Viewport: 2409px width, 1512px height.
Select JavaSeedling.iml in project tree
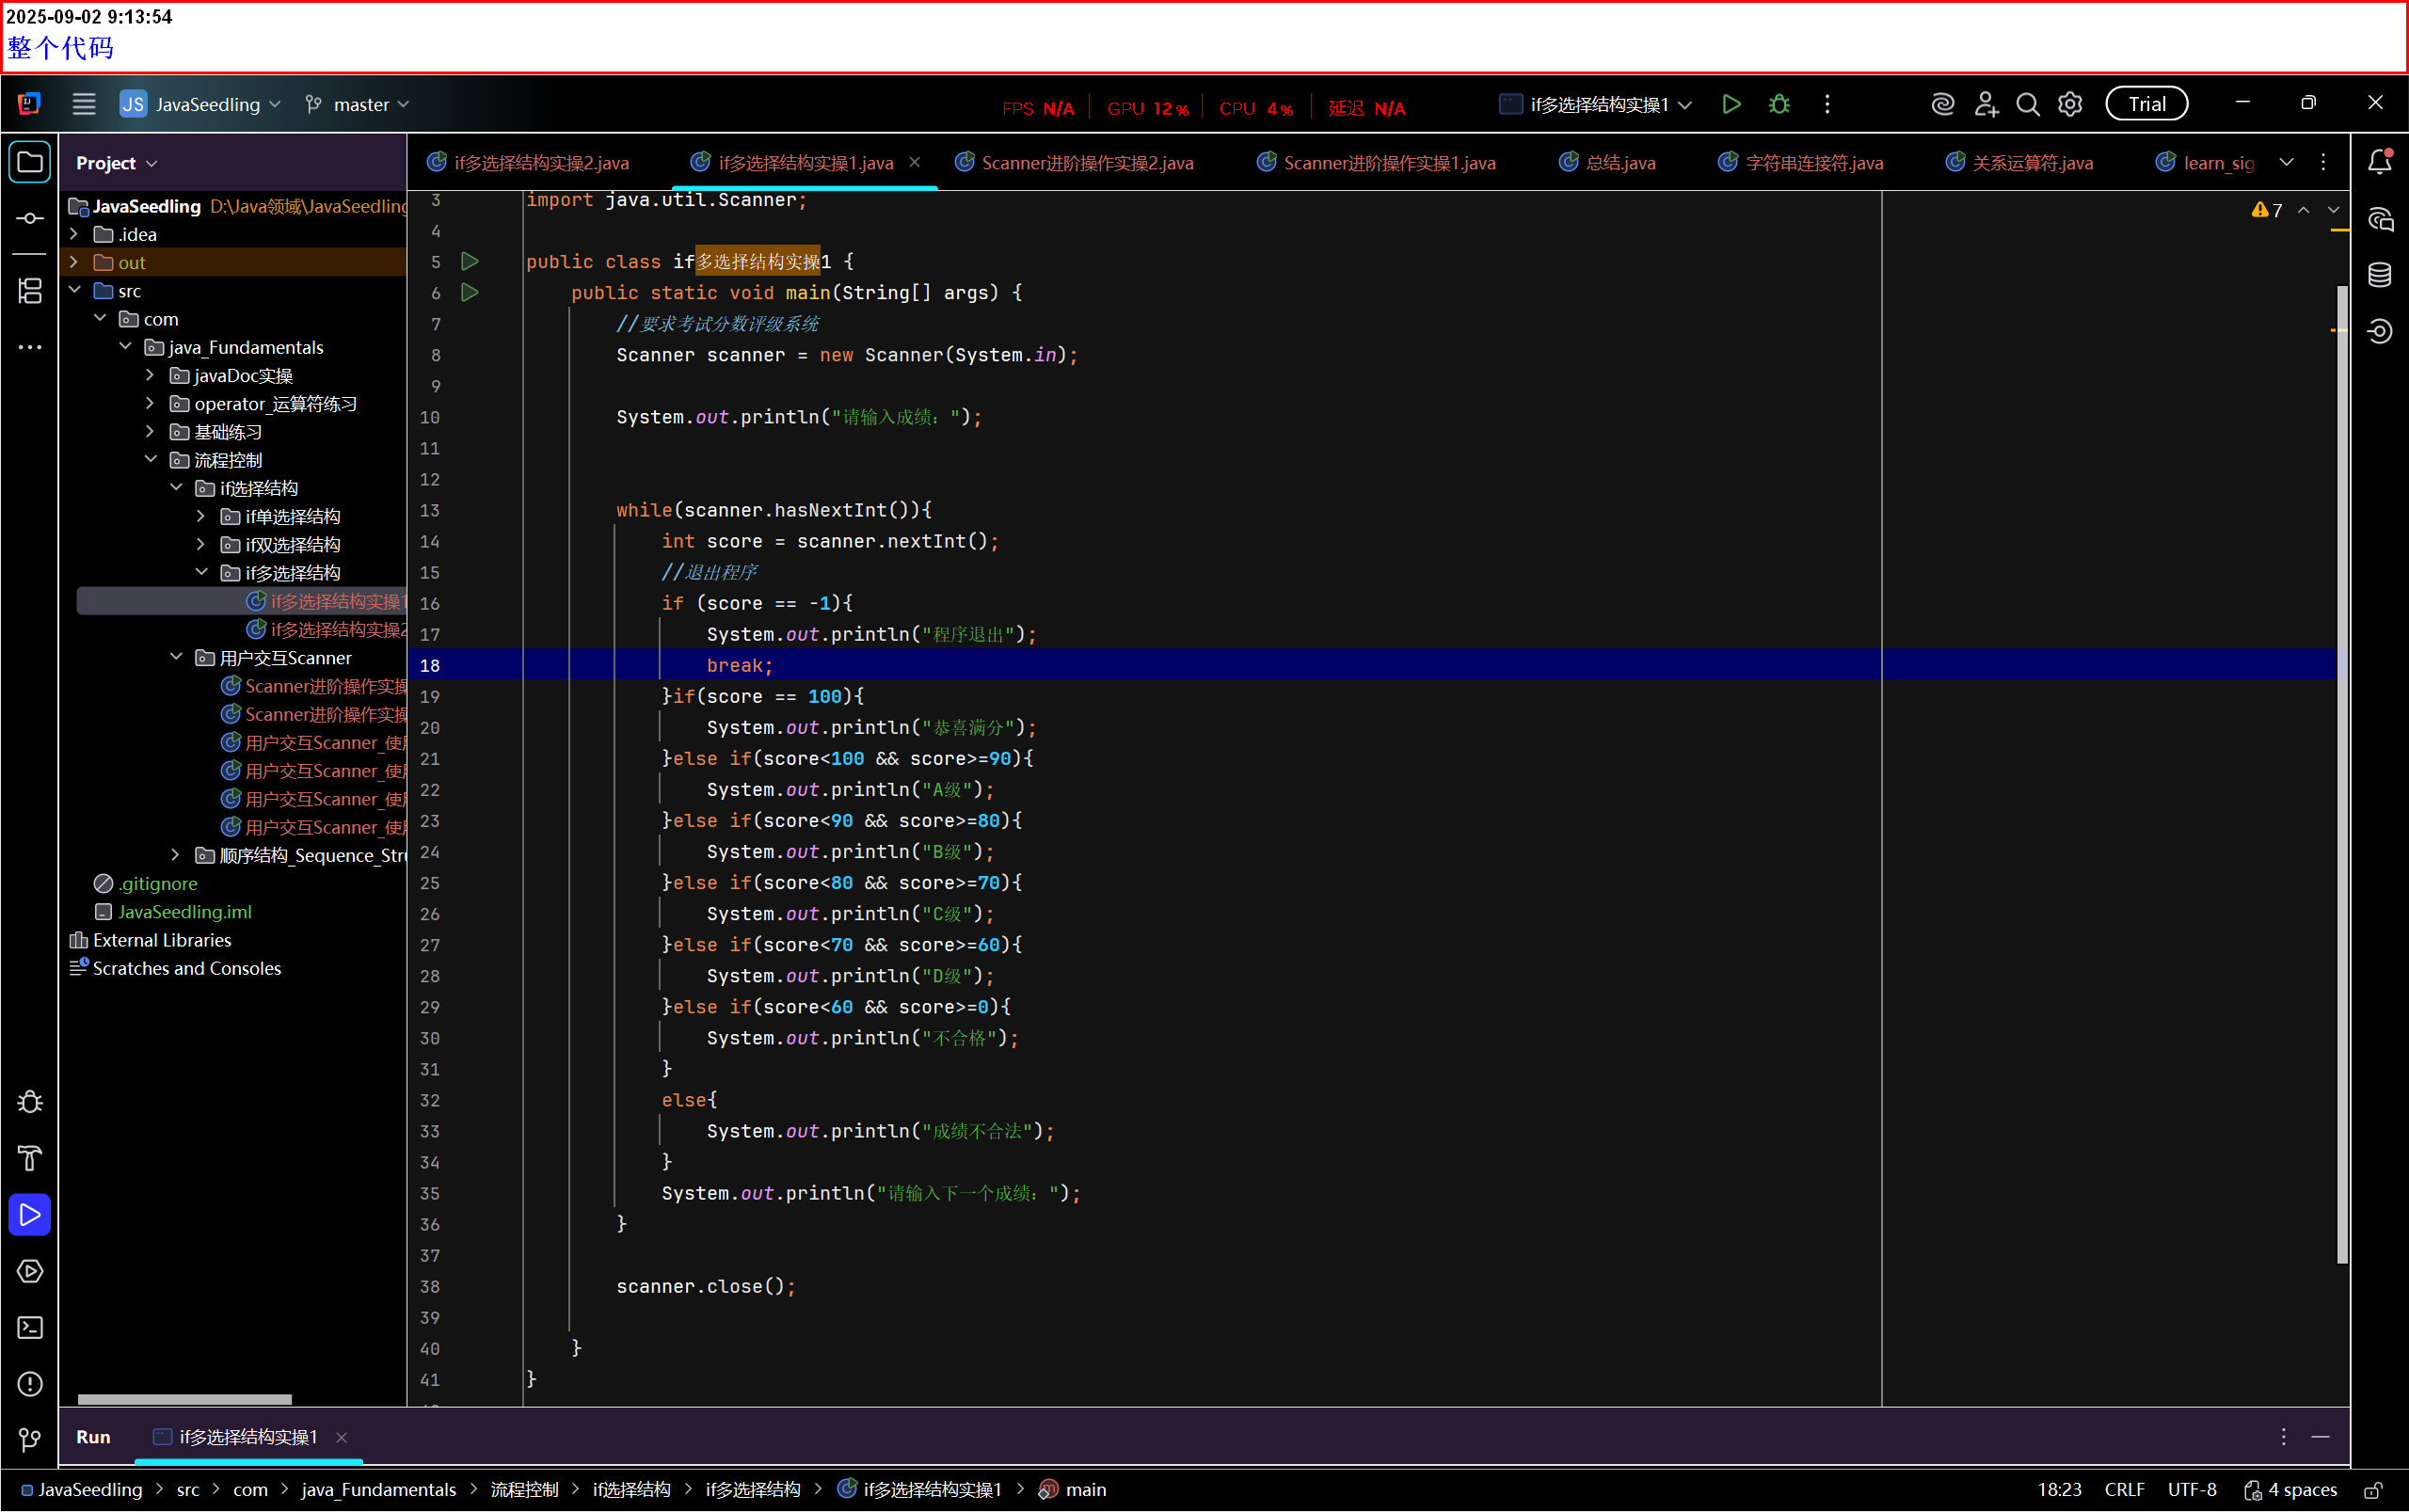[173, 911]
